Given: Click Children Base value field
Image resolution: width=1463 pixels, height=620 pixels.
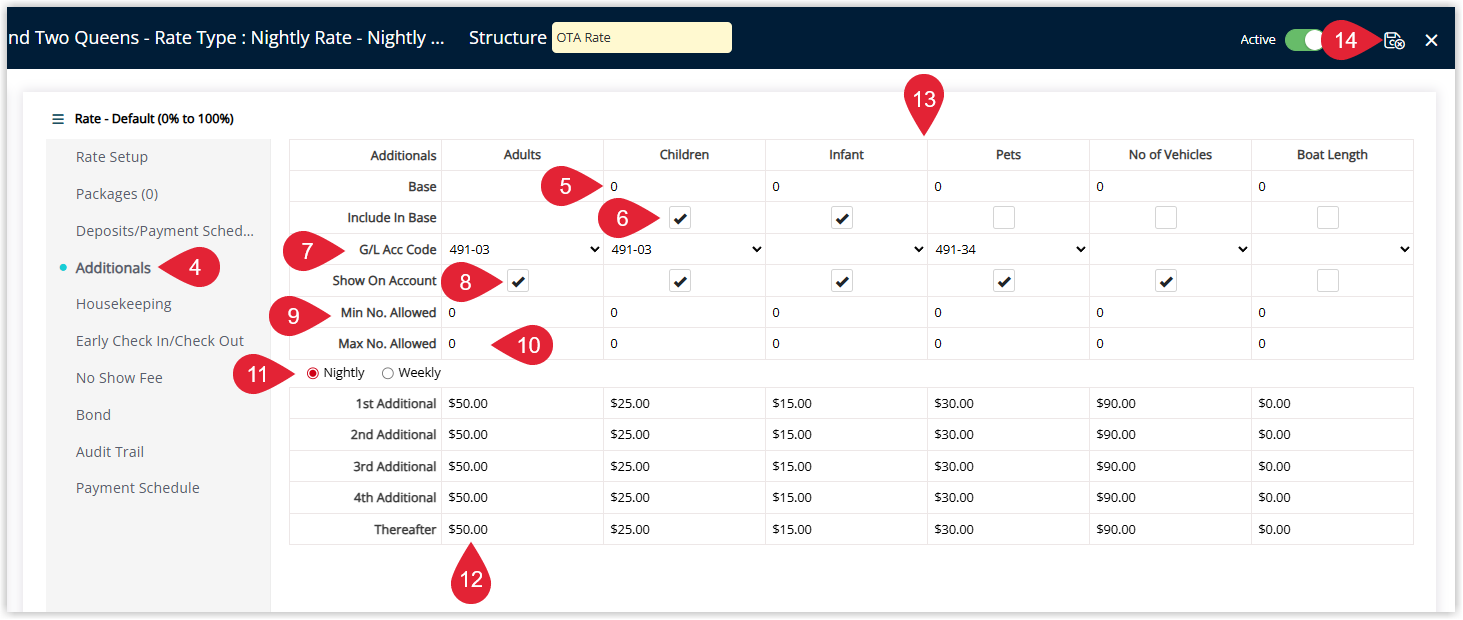Looking at the screenshot, I should point(684,187).
